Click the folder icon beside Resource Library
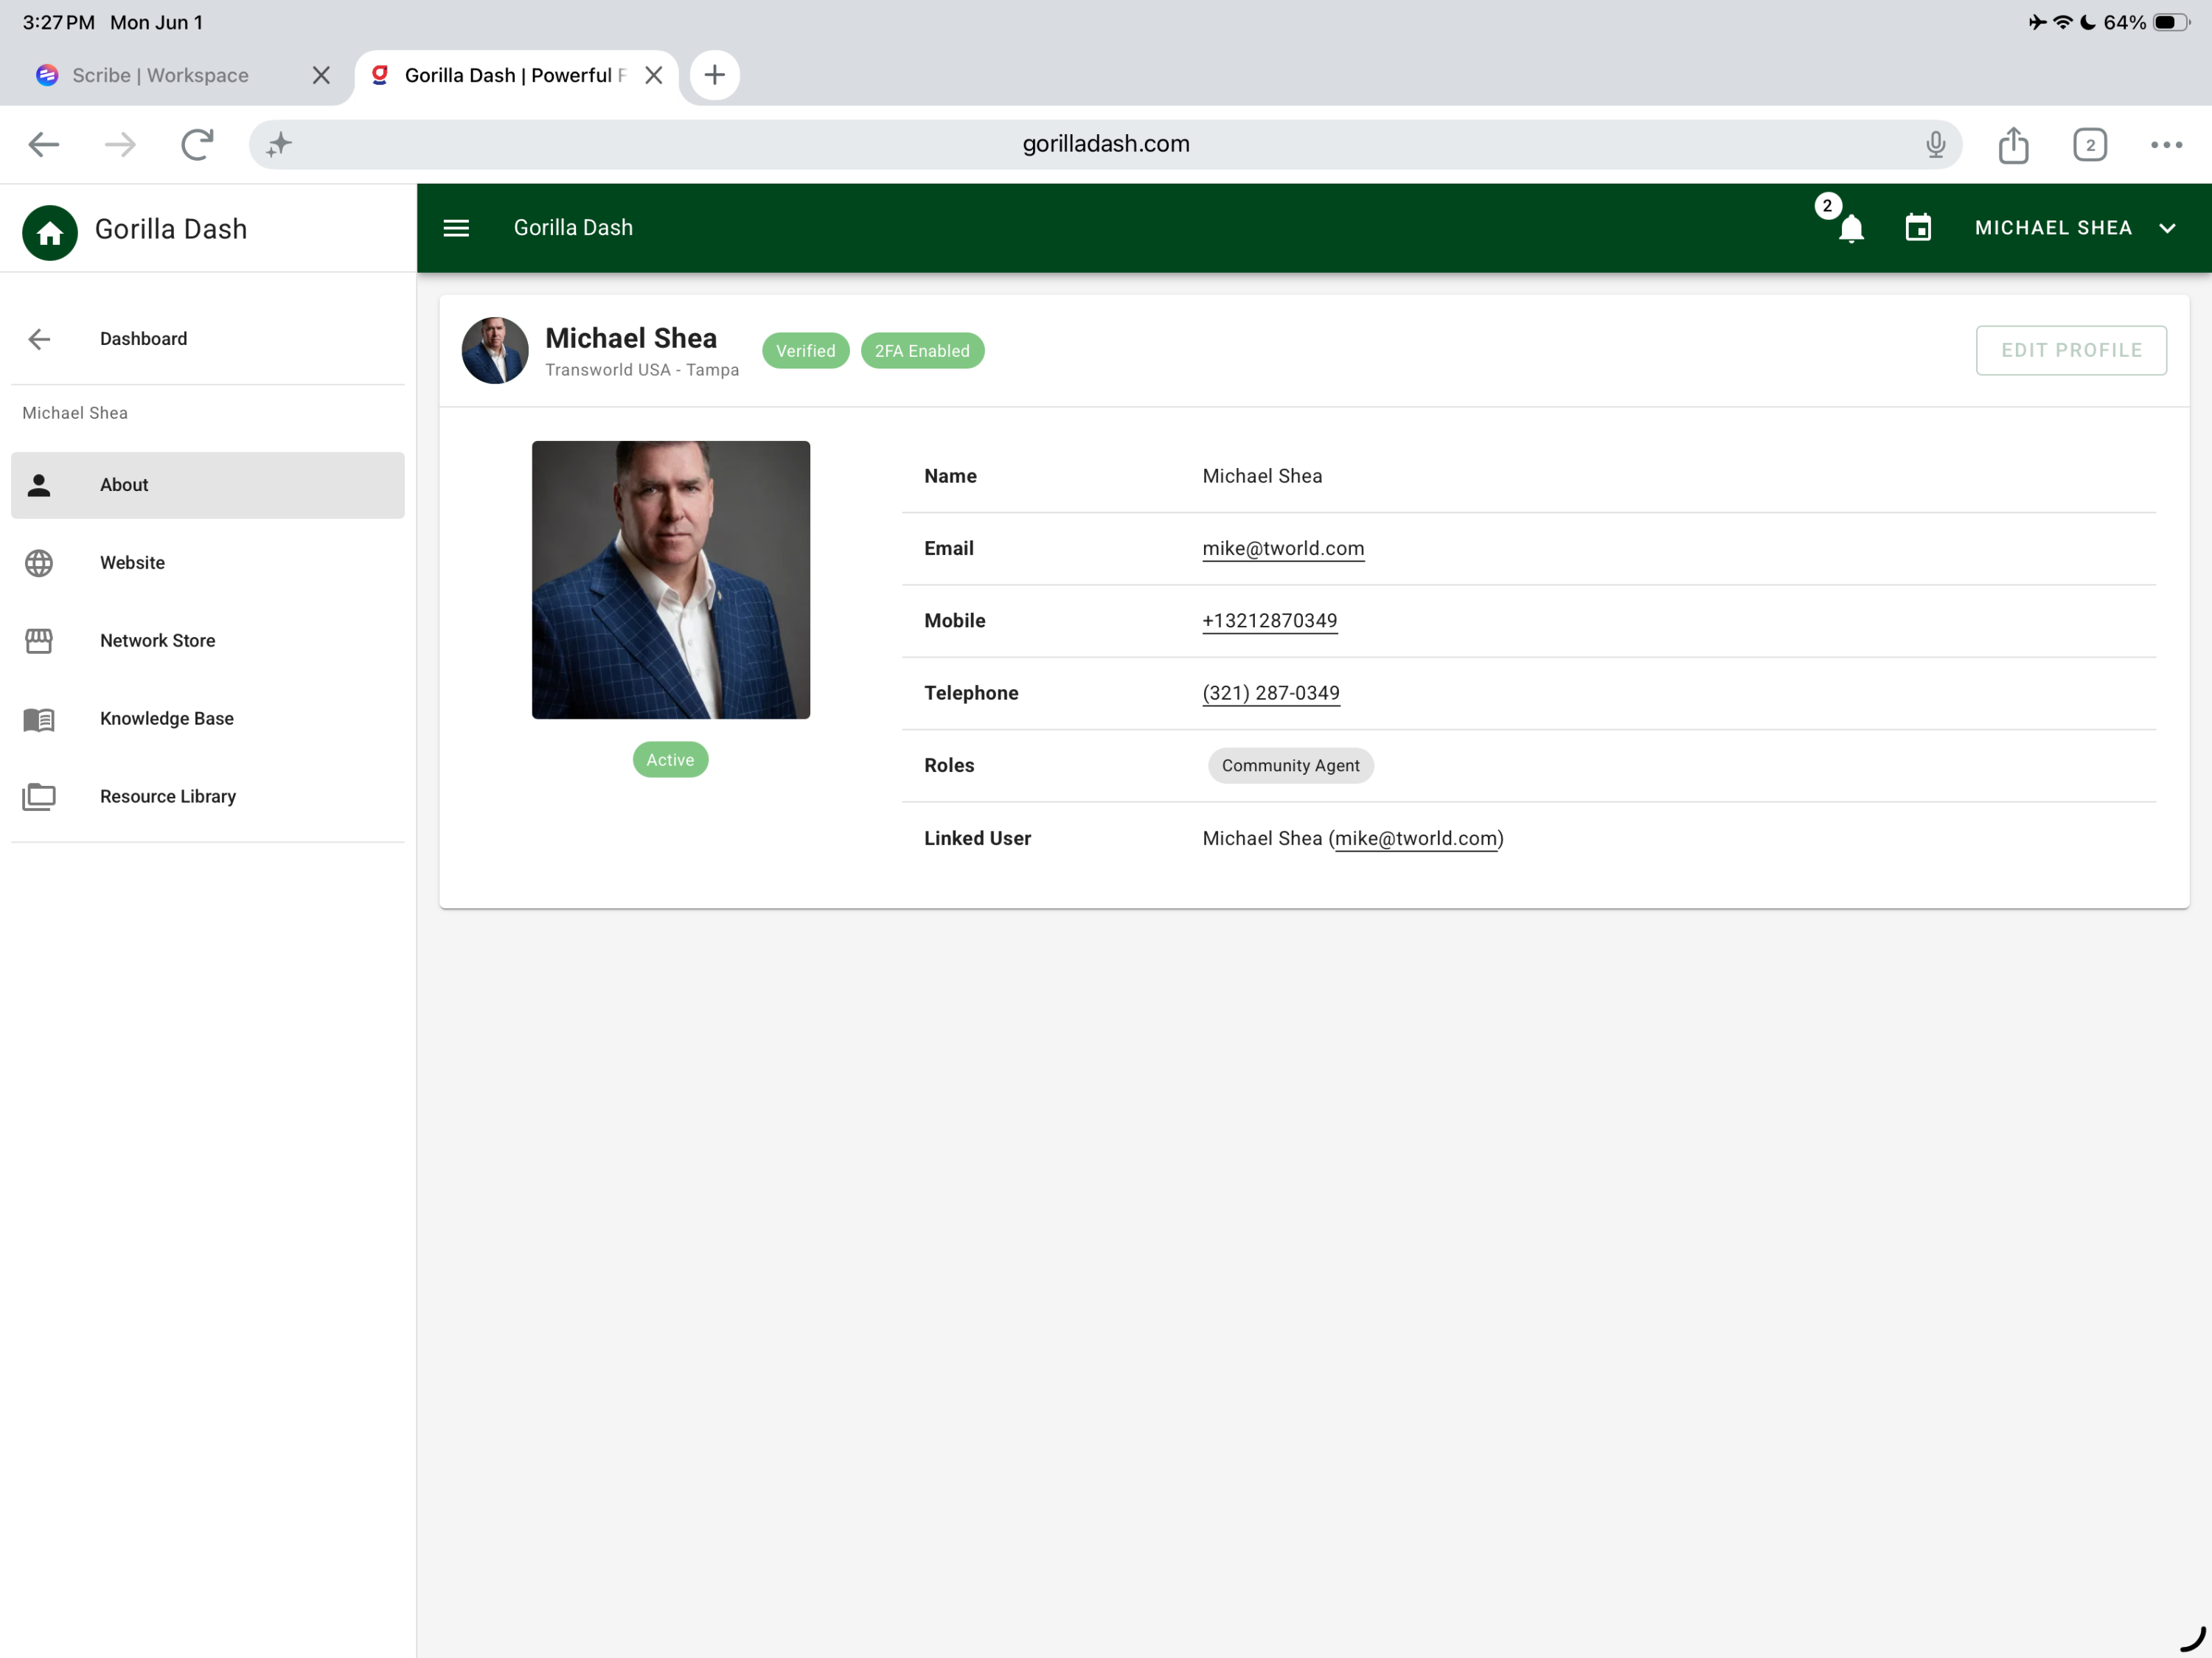The image size is (2212, 1658). (39, 797)
